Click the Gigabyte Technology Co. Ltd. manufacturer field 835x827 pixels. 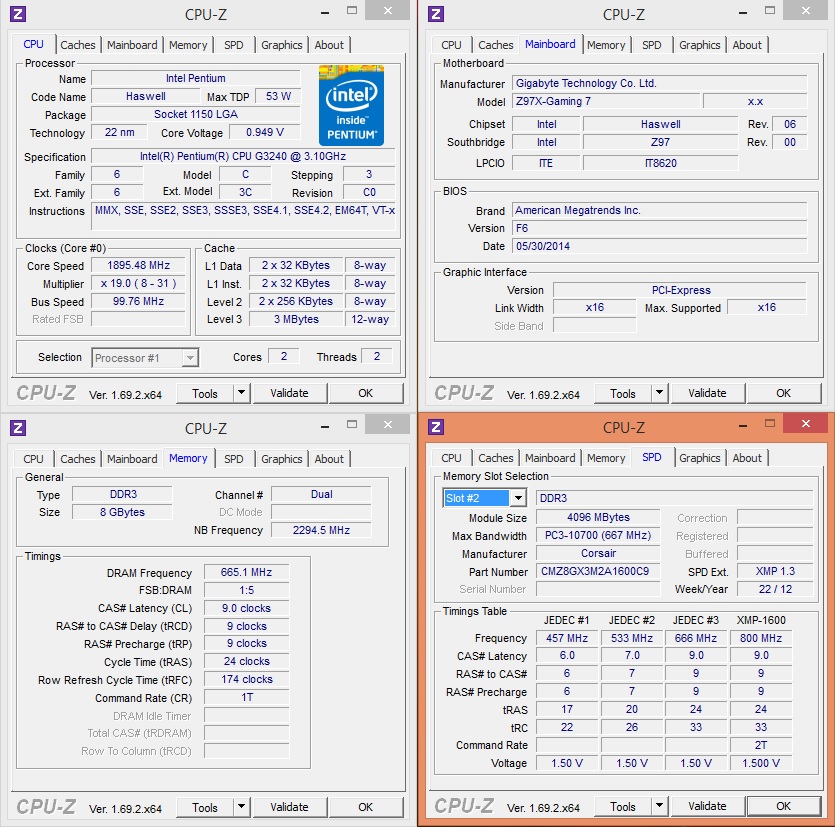point(660,83)
